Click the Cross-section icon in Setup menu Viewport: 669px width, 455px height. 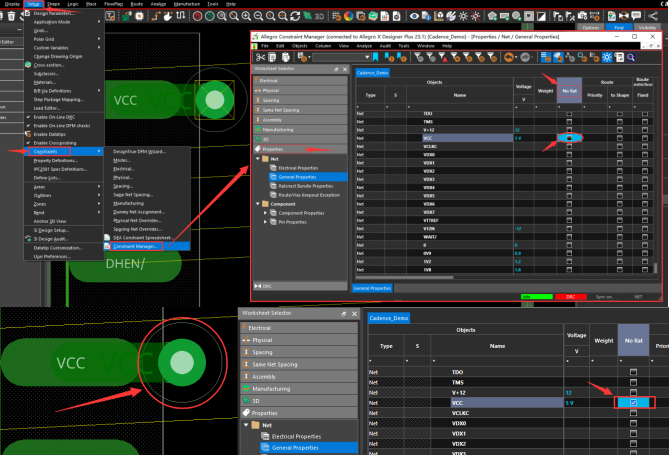[28, 65]
